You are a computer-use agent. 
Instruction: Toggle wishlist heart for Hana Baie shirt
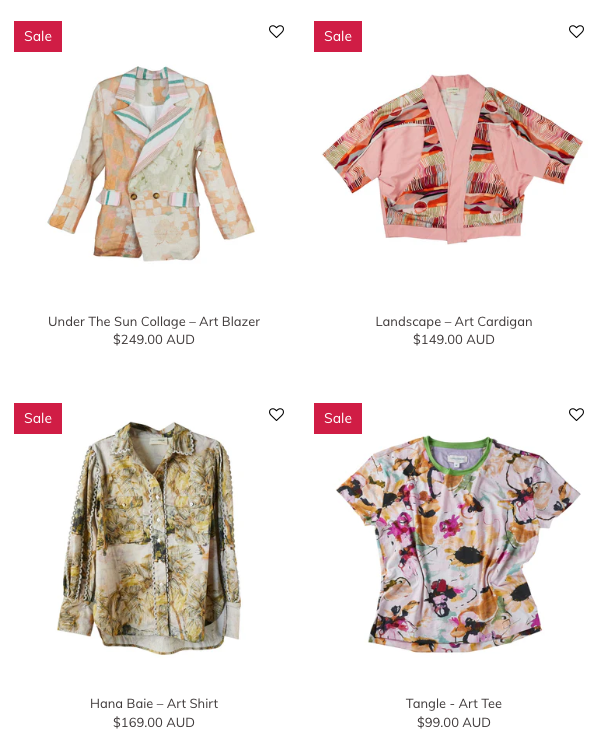tap(276, 414)
